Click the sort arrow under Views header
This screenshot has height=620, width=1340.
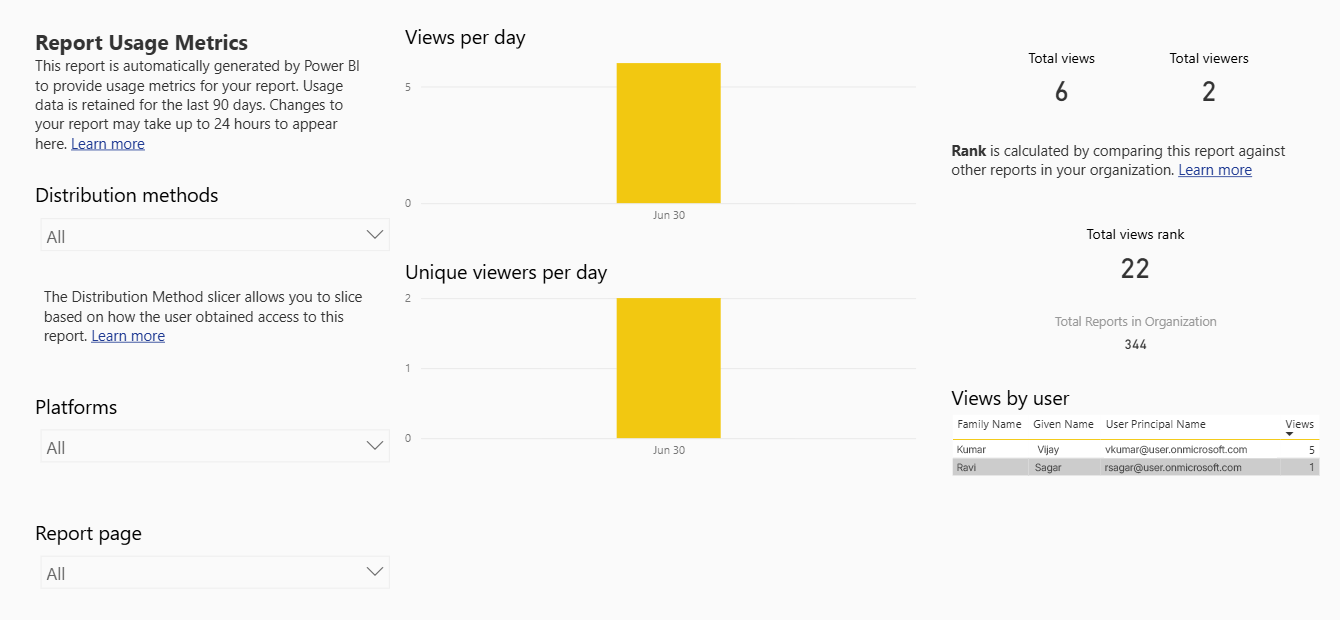(x=1289, y=434)
